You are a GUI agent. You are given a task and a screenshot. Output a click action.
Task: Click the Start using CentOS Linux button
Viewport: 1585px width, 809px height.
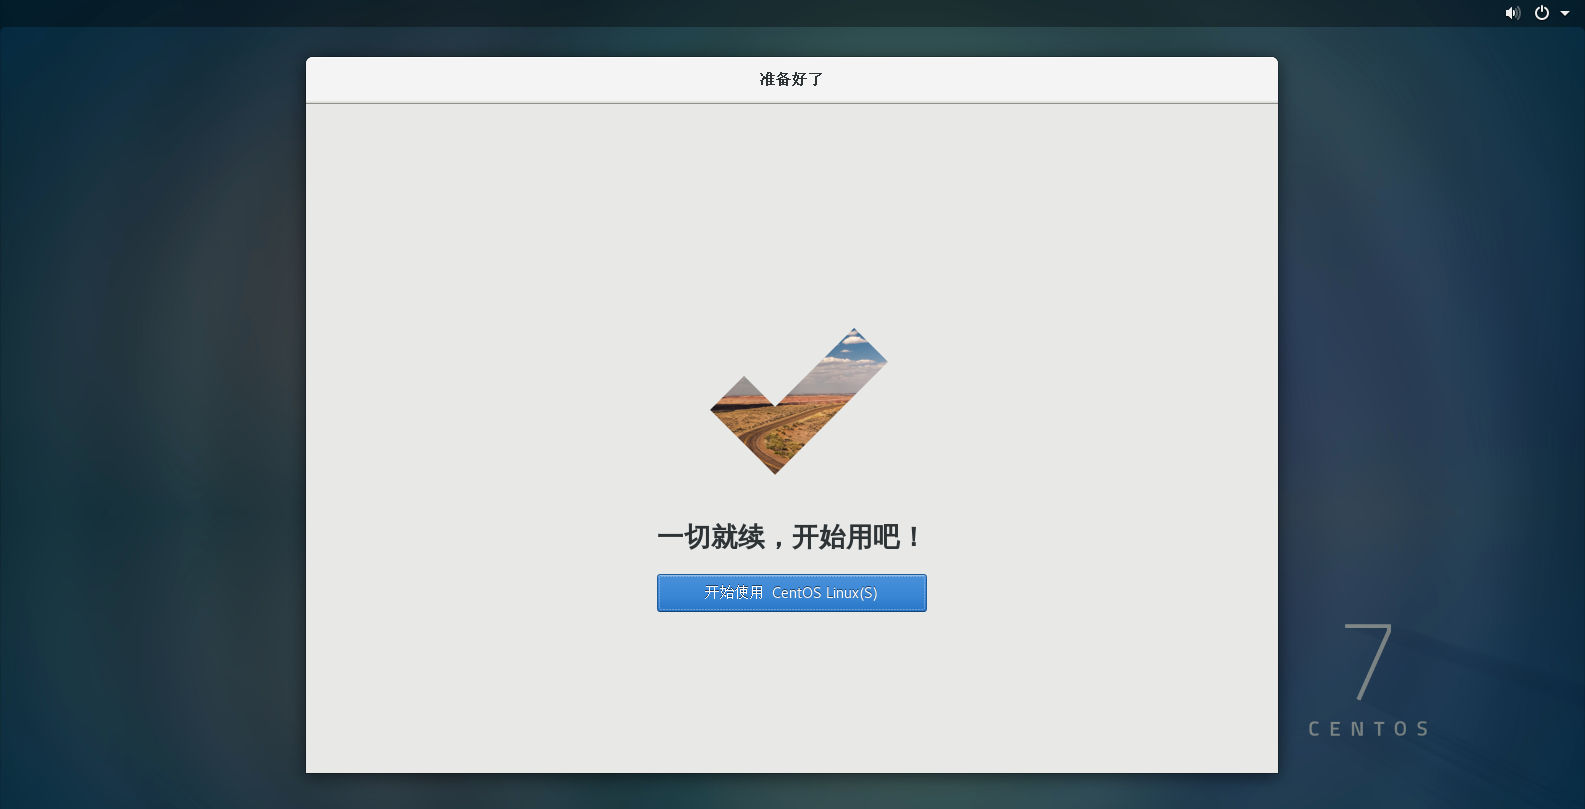point(791,593)
